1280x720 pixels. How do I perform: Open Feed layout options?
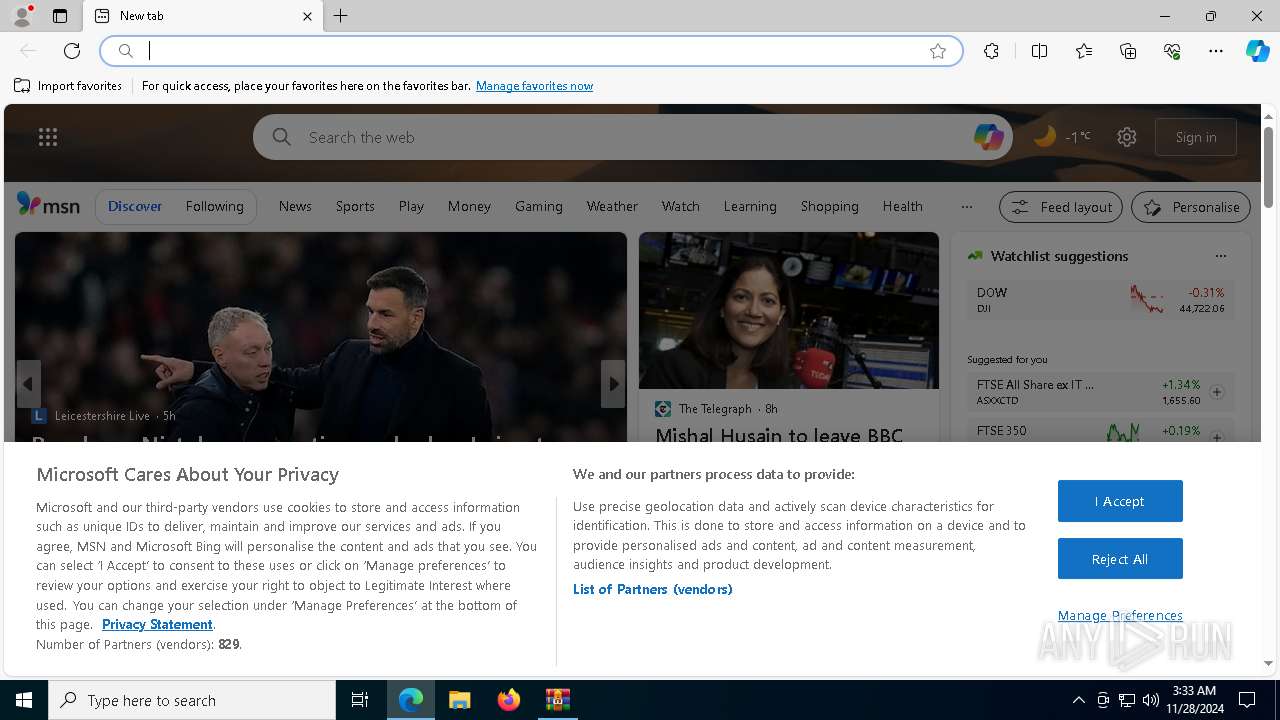tap(1061, 207)
